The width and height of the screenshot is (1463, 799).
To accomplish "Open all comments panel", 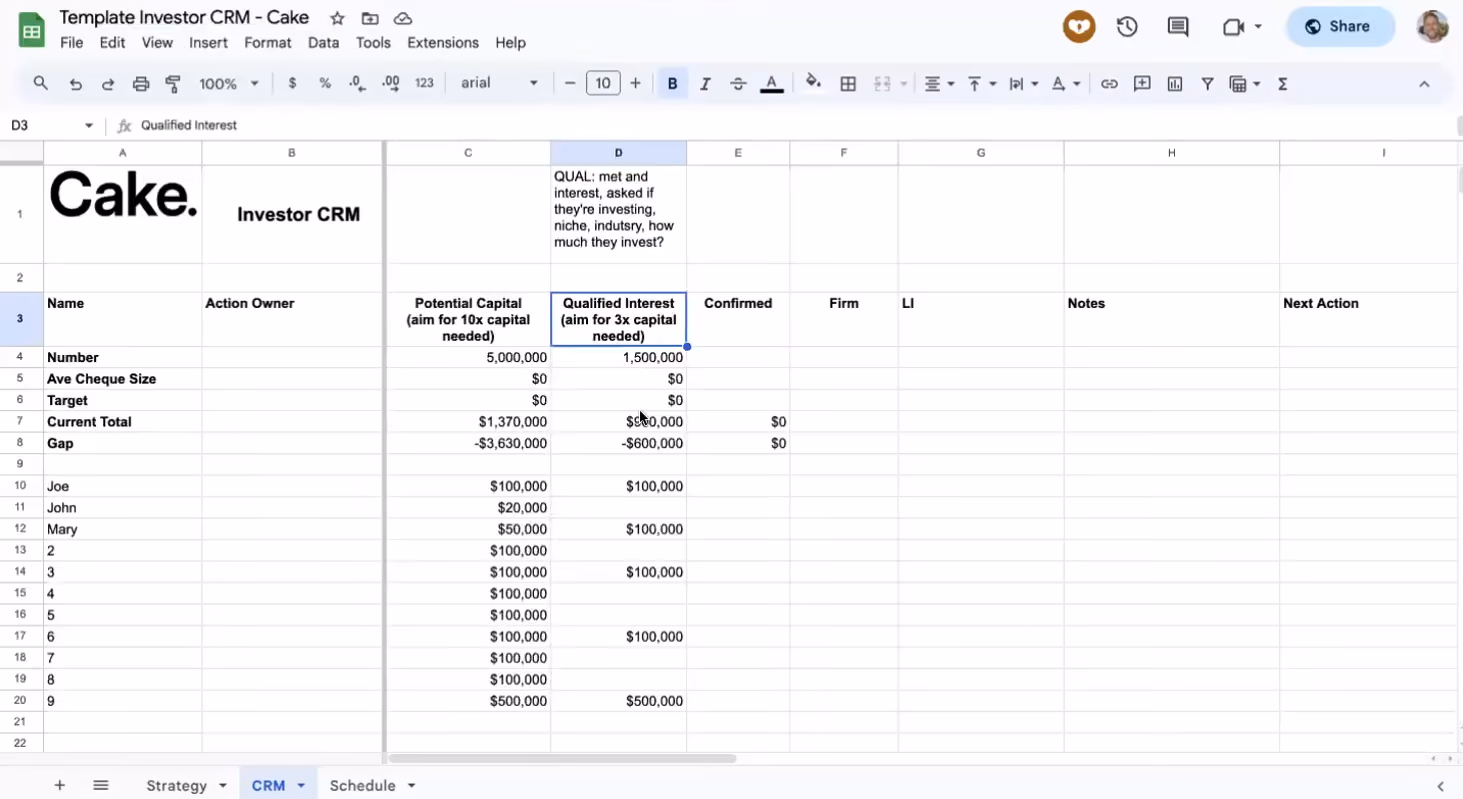I will coord(1178,27).
